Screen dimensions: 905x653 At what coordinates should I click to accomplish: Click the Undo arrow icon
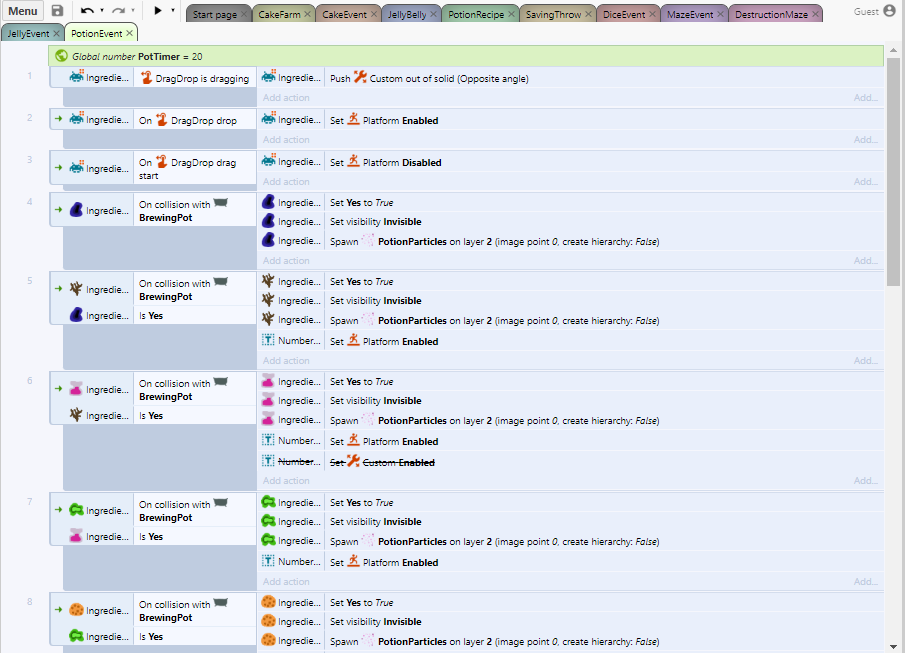[x=87, y=11]
